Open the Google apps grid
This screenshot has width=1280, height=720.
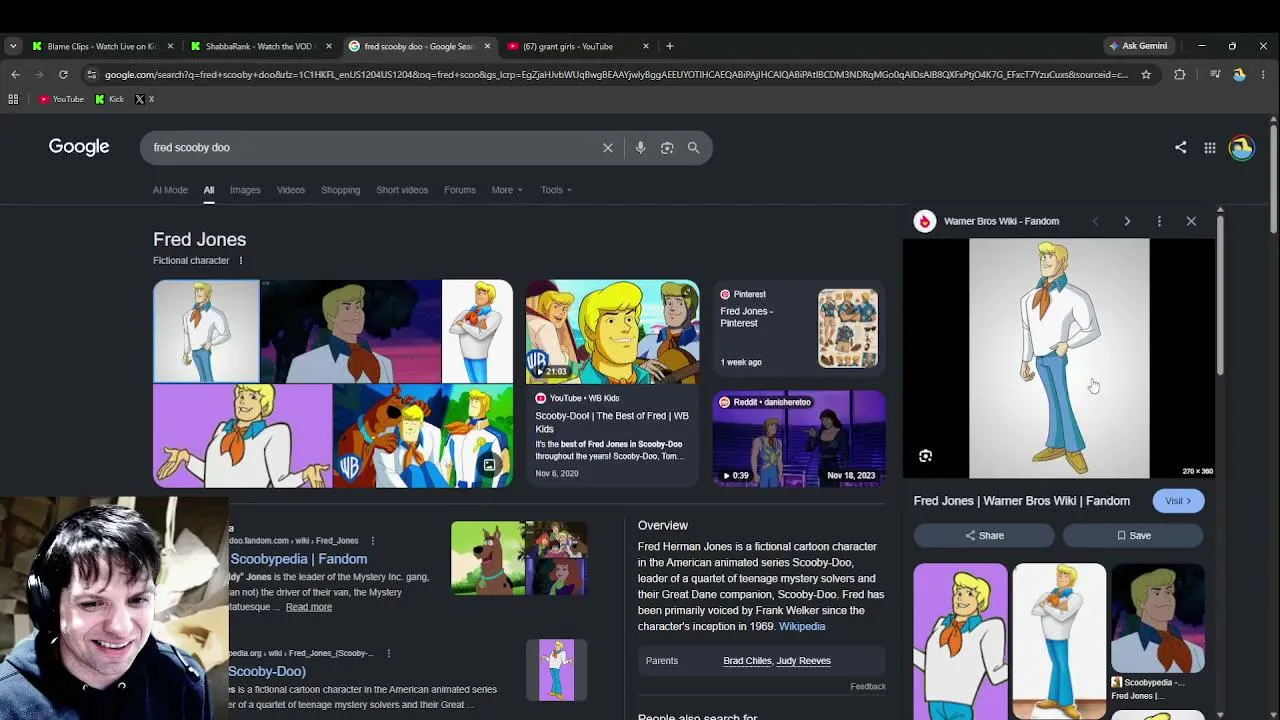click(1210, 148)
